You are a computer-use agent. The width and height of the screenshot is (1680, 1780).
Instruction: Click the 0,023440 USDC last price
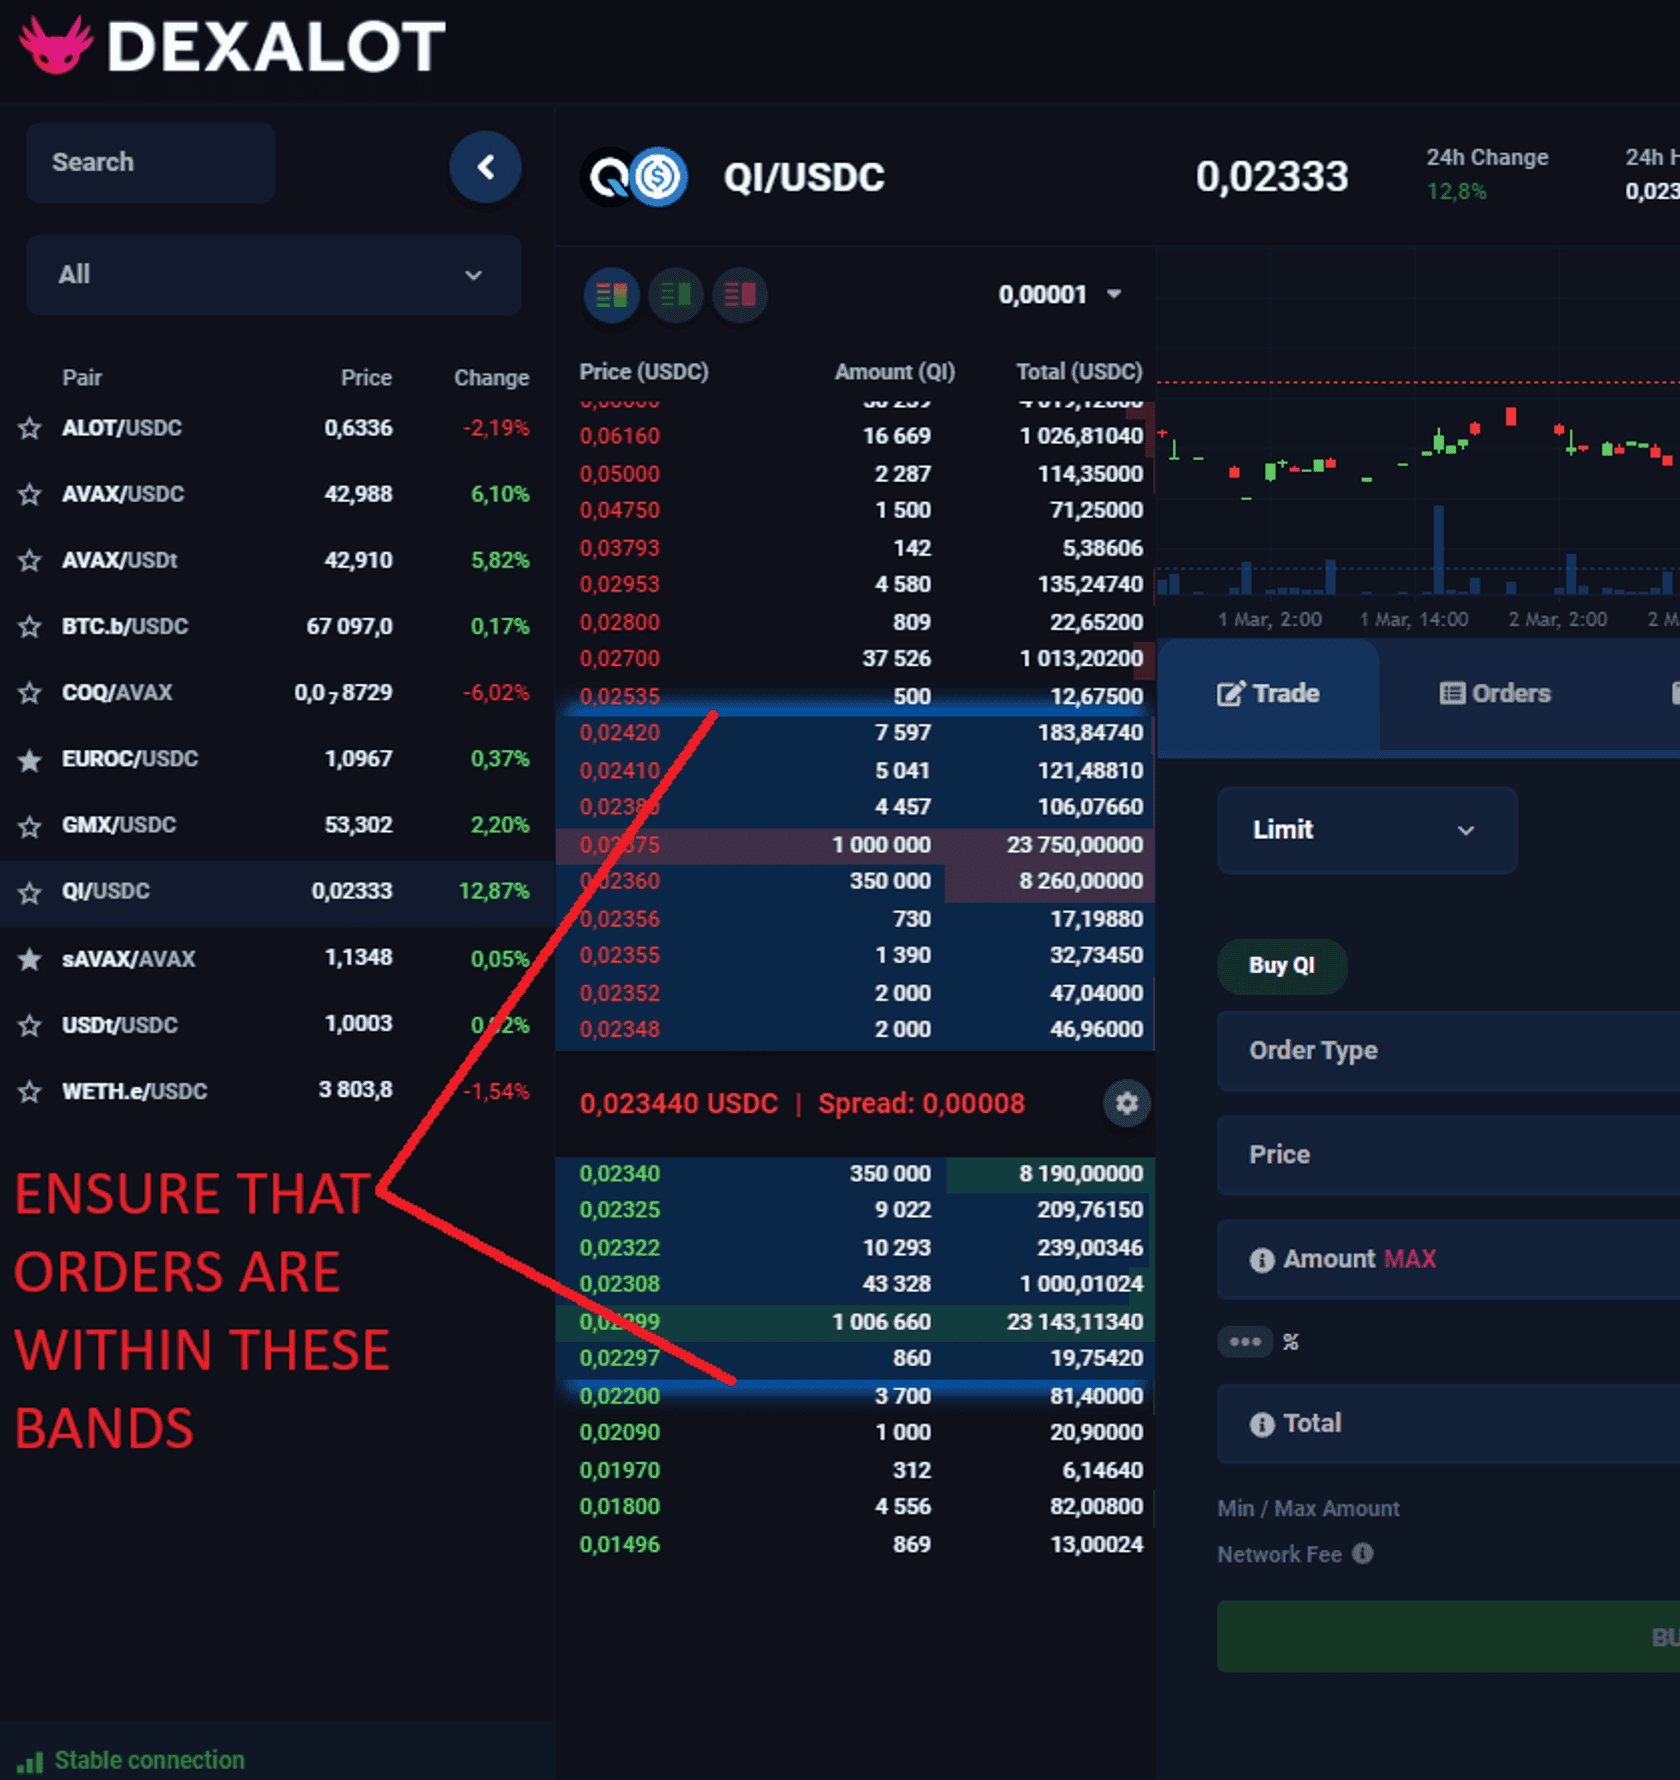(678, 1104)
